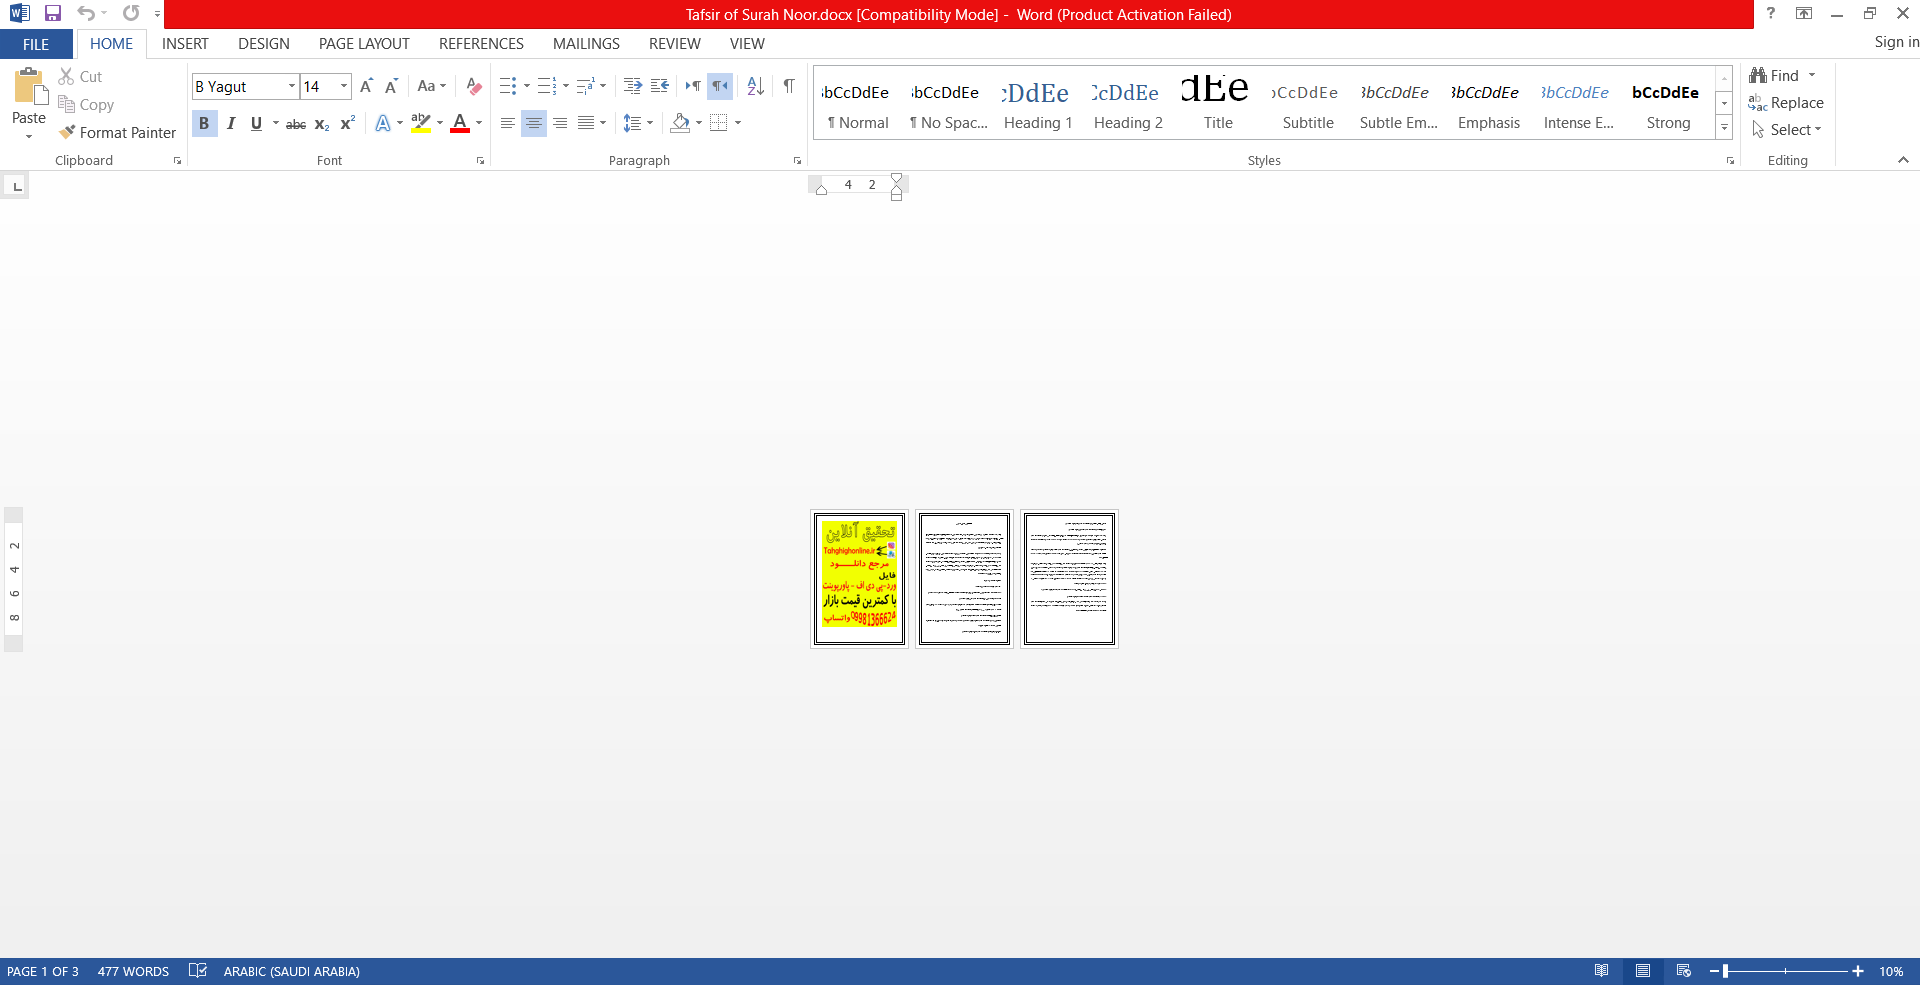Image resolution: width=1922 pixels, height=986 pixels.
Task: Open the proofing errors status icon
Action: (198, 971)
